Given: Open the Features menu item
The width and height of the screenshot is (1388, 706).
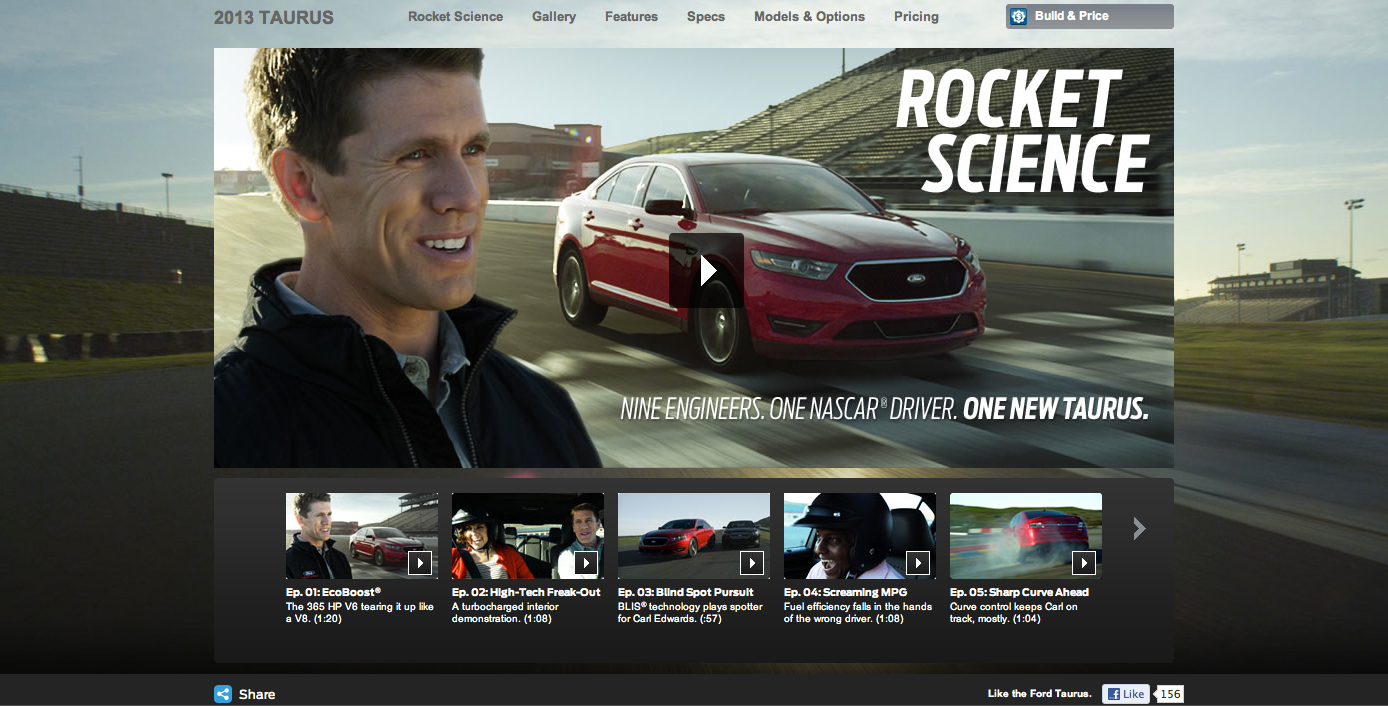Looking at the screenshot, I should click(x=632, y=17).
